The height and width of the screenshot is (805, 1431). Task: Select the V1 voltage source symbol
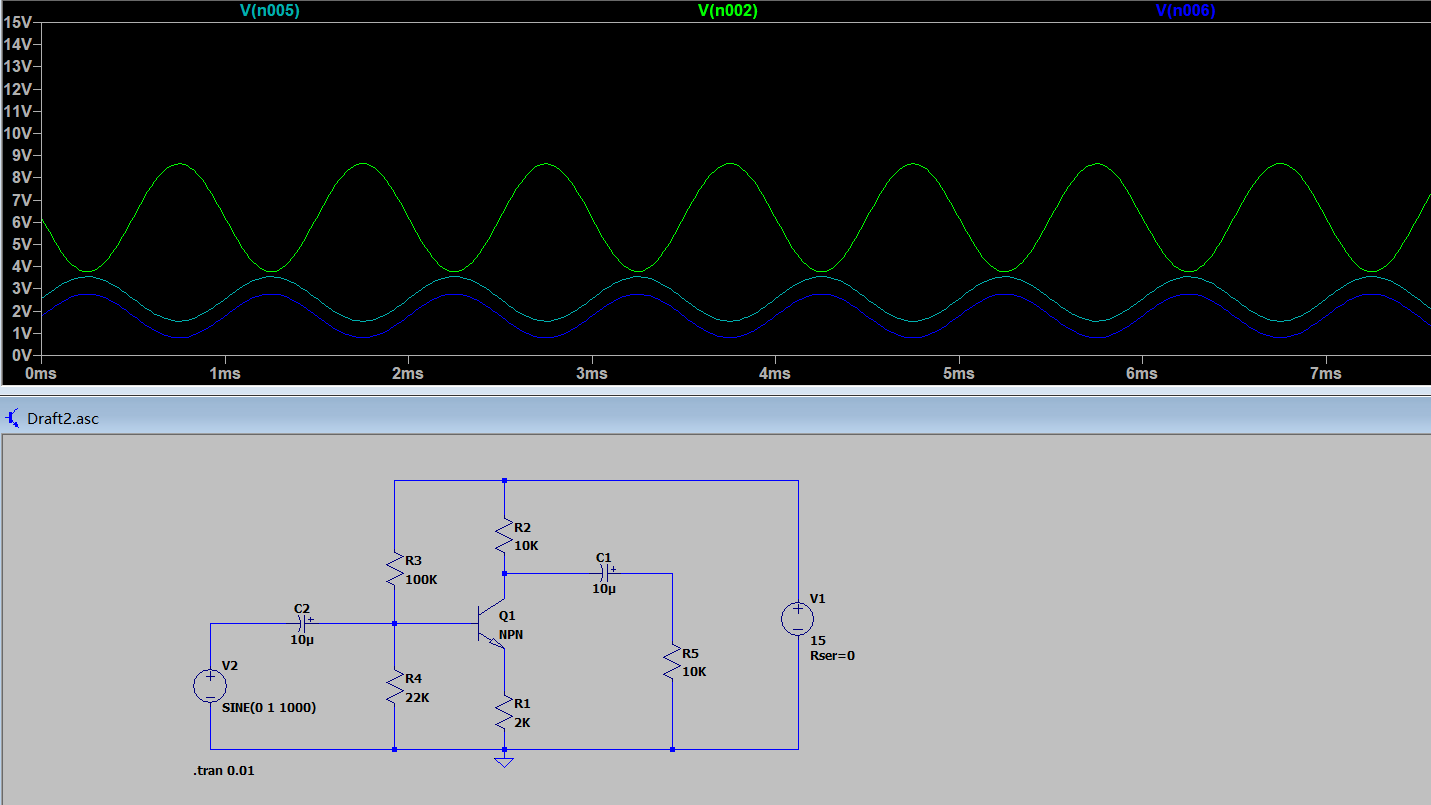(x=797, y=619)
